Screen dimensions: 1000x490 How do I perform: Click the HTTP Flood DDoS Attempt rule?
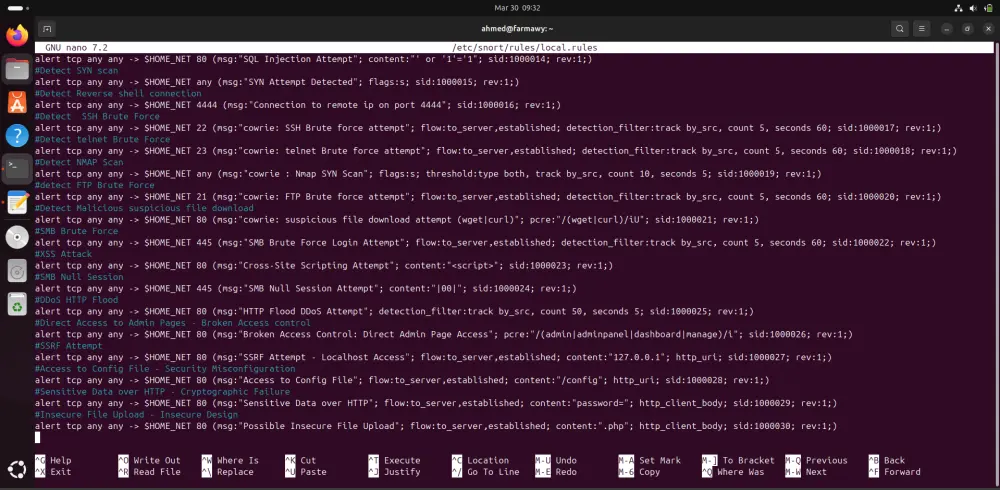coord(394,311)
